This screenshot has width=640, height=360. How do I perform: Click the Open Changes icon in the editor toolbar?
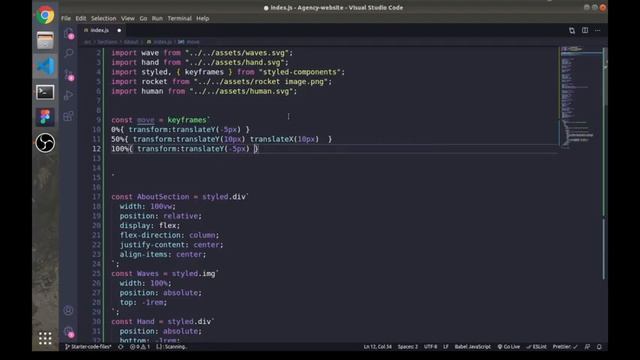click(x=572, y=31)
